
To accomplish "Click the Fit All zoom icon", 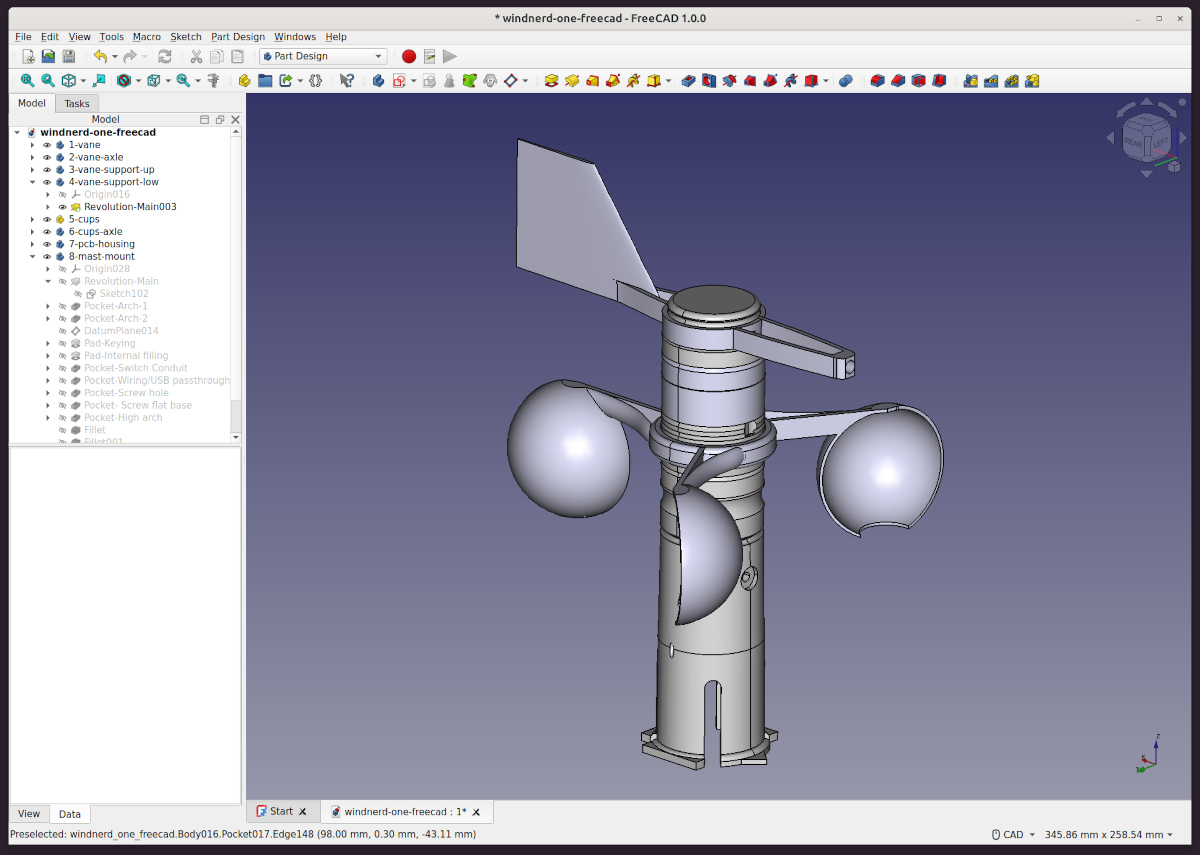I will coord(27,81).
